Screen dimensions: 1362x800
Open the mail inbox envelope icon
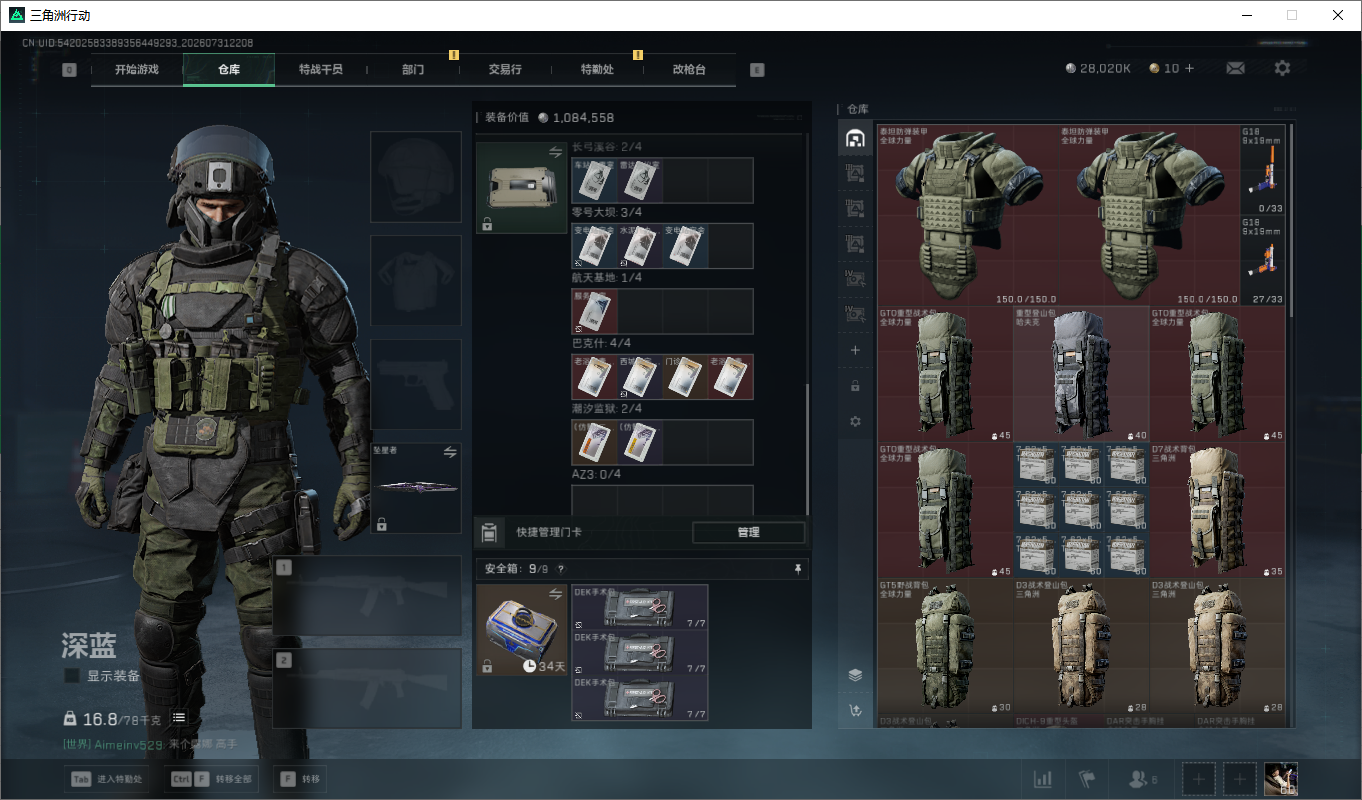[x=1236, y=68]
